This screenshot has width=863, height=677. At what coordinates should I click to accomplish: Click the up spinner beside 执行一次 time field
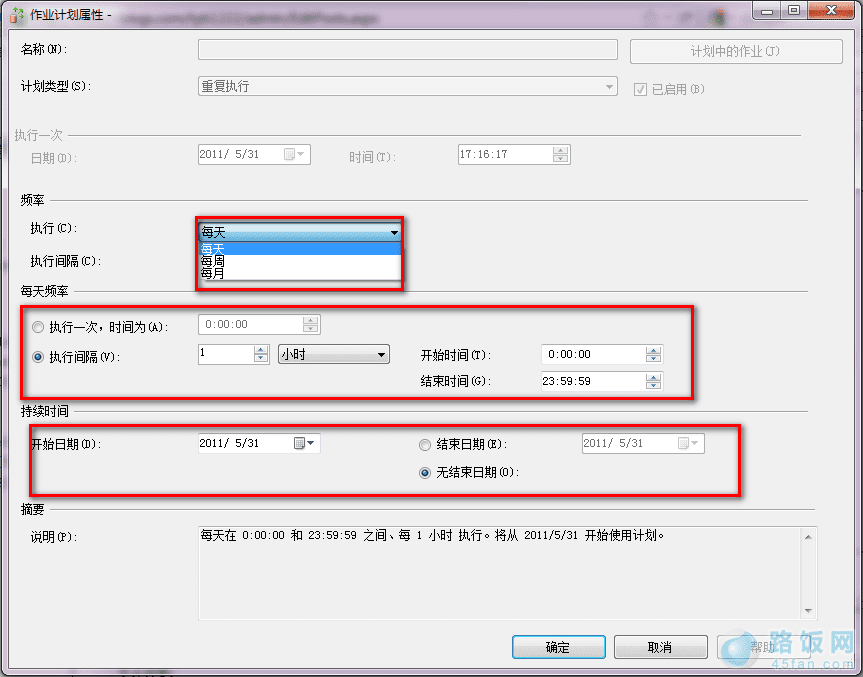pyautogui.click(x=310, y=320)
